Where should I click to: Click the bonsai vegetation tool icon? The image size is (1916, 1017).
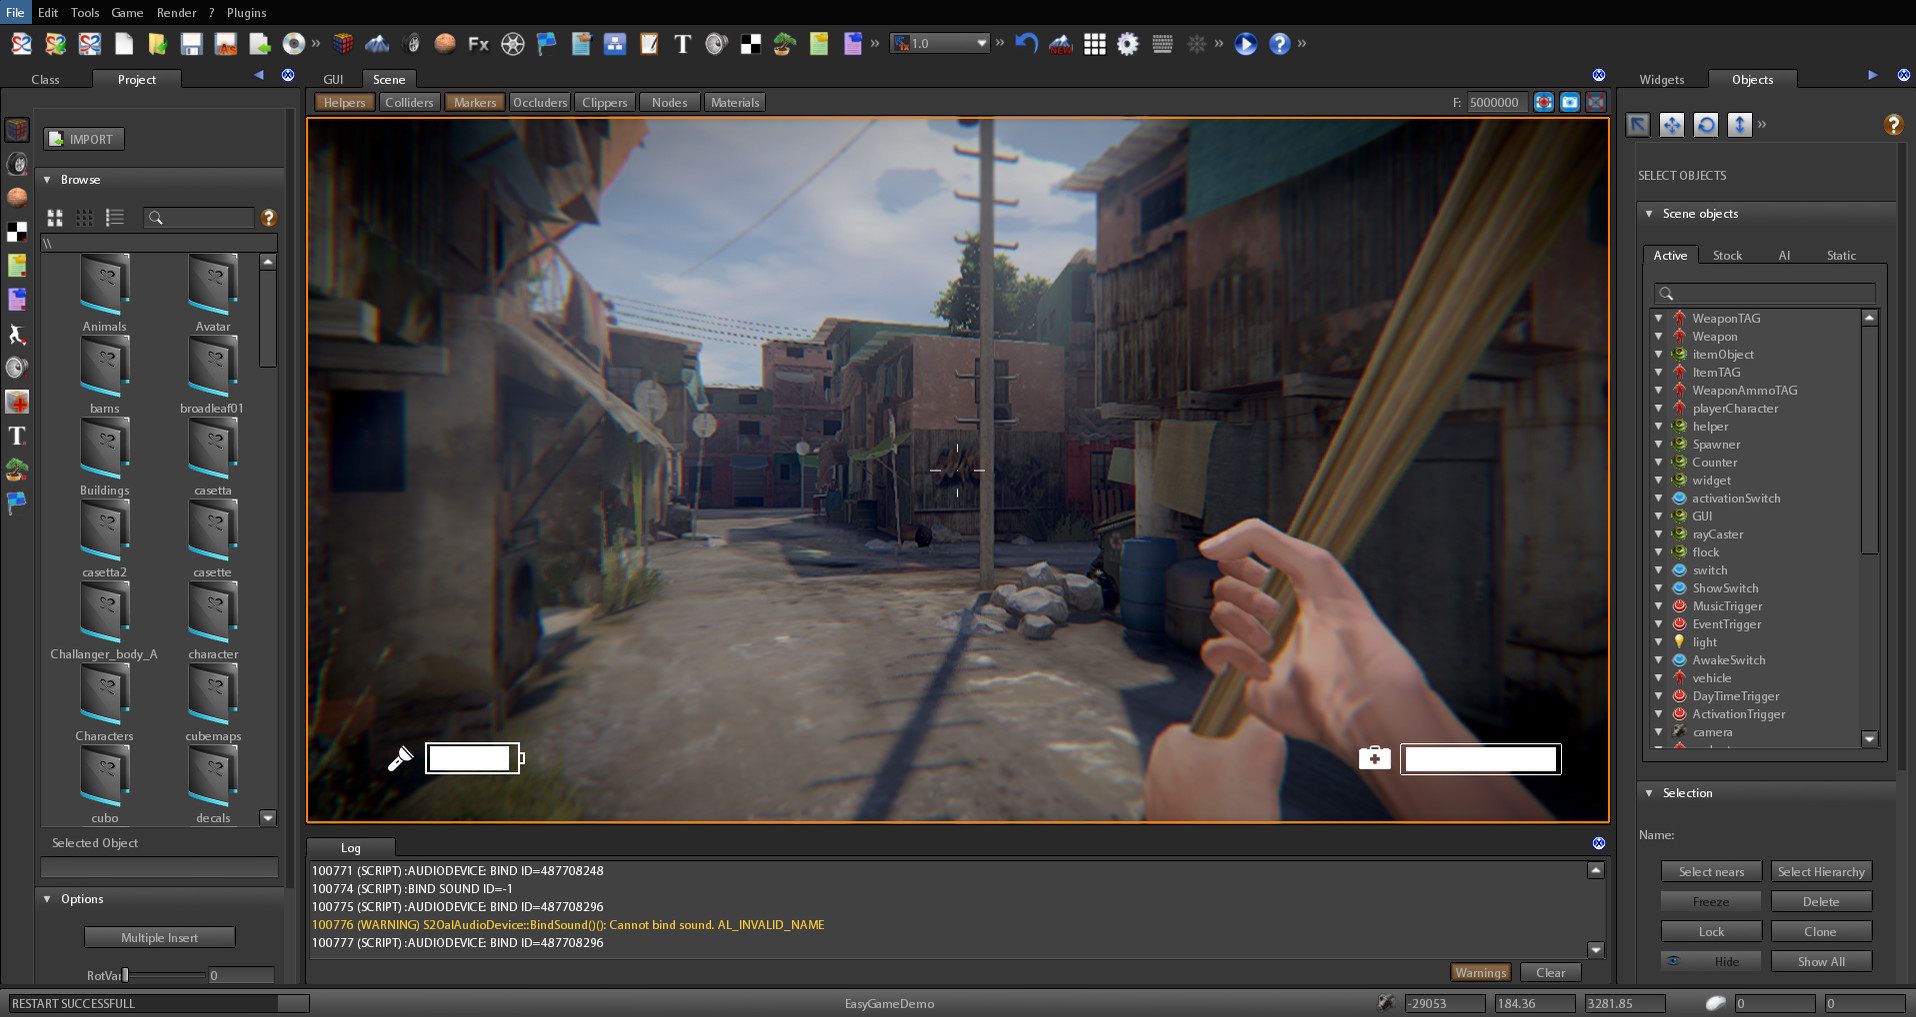click(x=783, y=43)
